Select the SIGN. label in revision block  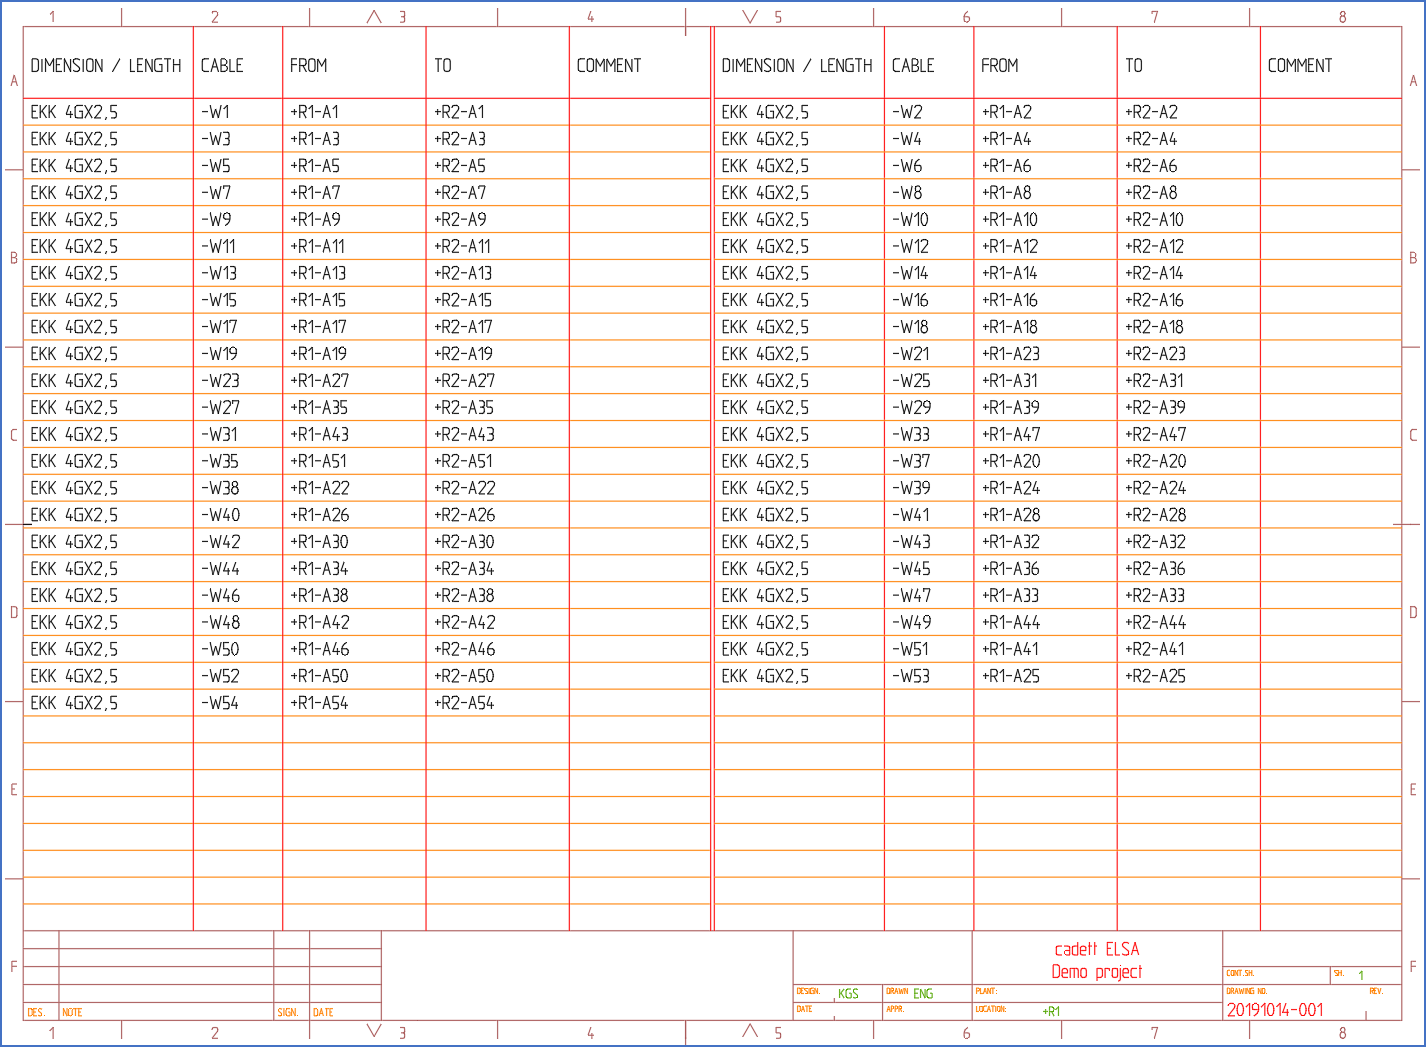288,1013
